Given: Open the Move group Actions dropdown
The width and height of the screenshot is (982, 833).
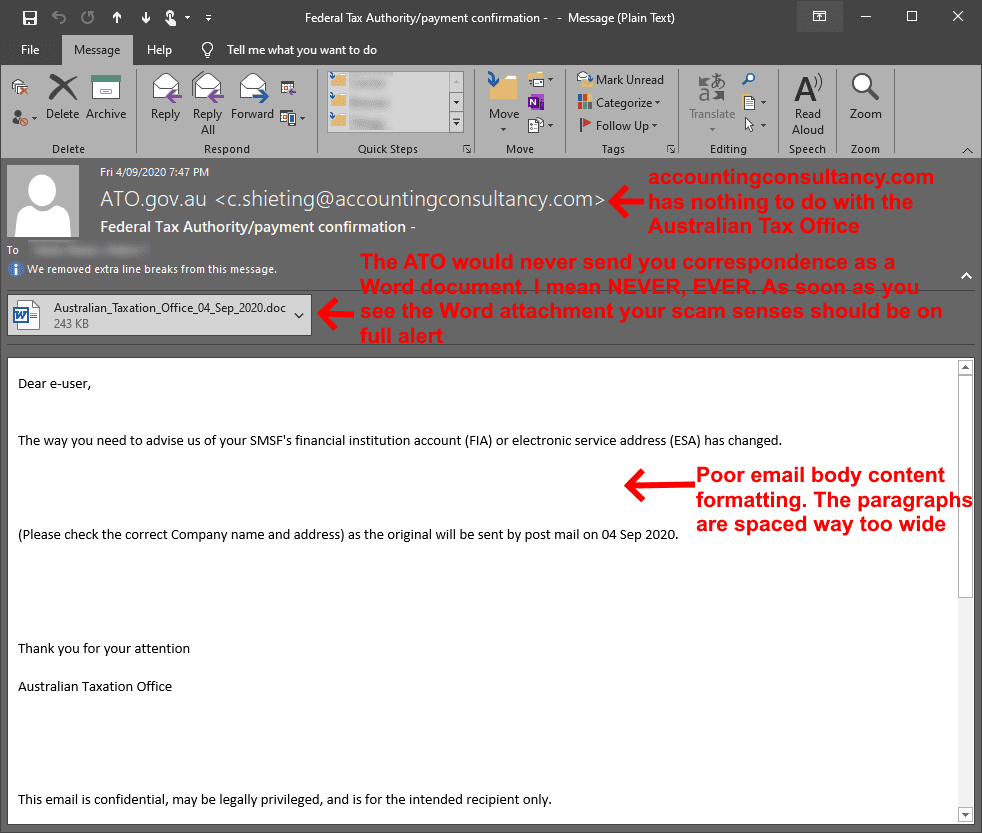Looking at the screenshot, I should (540, 125).
